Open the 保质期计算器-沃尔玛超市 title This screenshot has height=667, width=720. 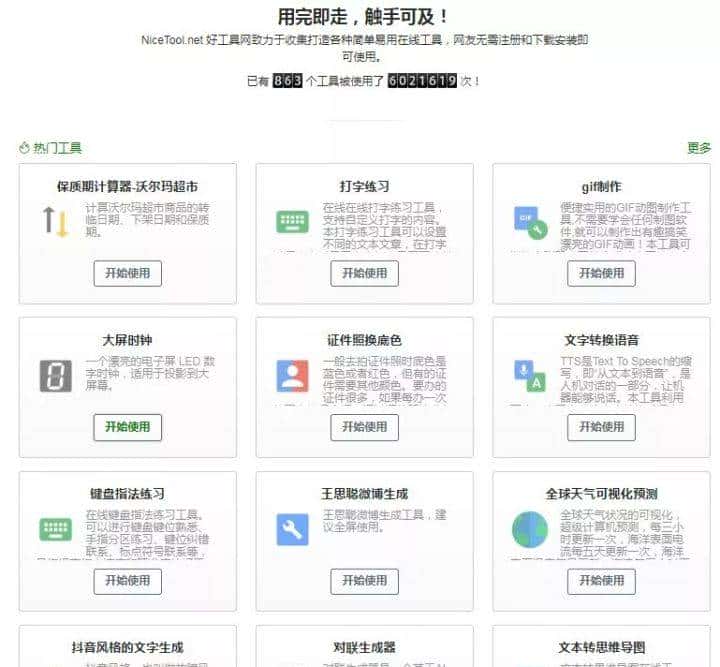pos(128,186)
